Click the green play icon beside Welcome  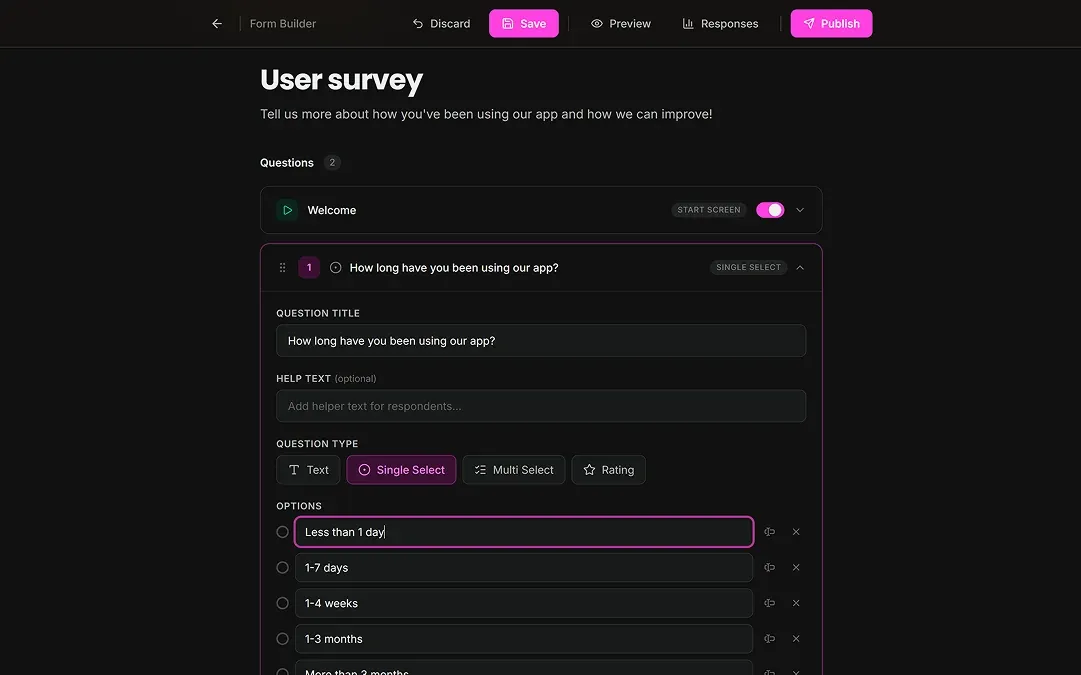point(287,209)
